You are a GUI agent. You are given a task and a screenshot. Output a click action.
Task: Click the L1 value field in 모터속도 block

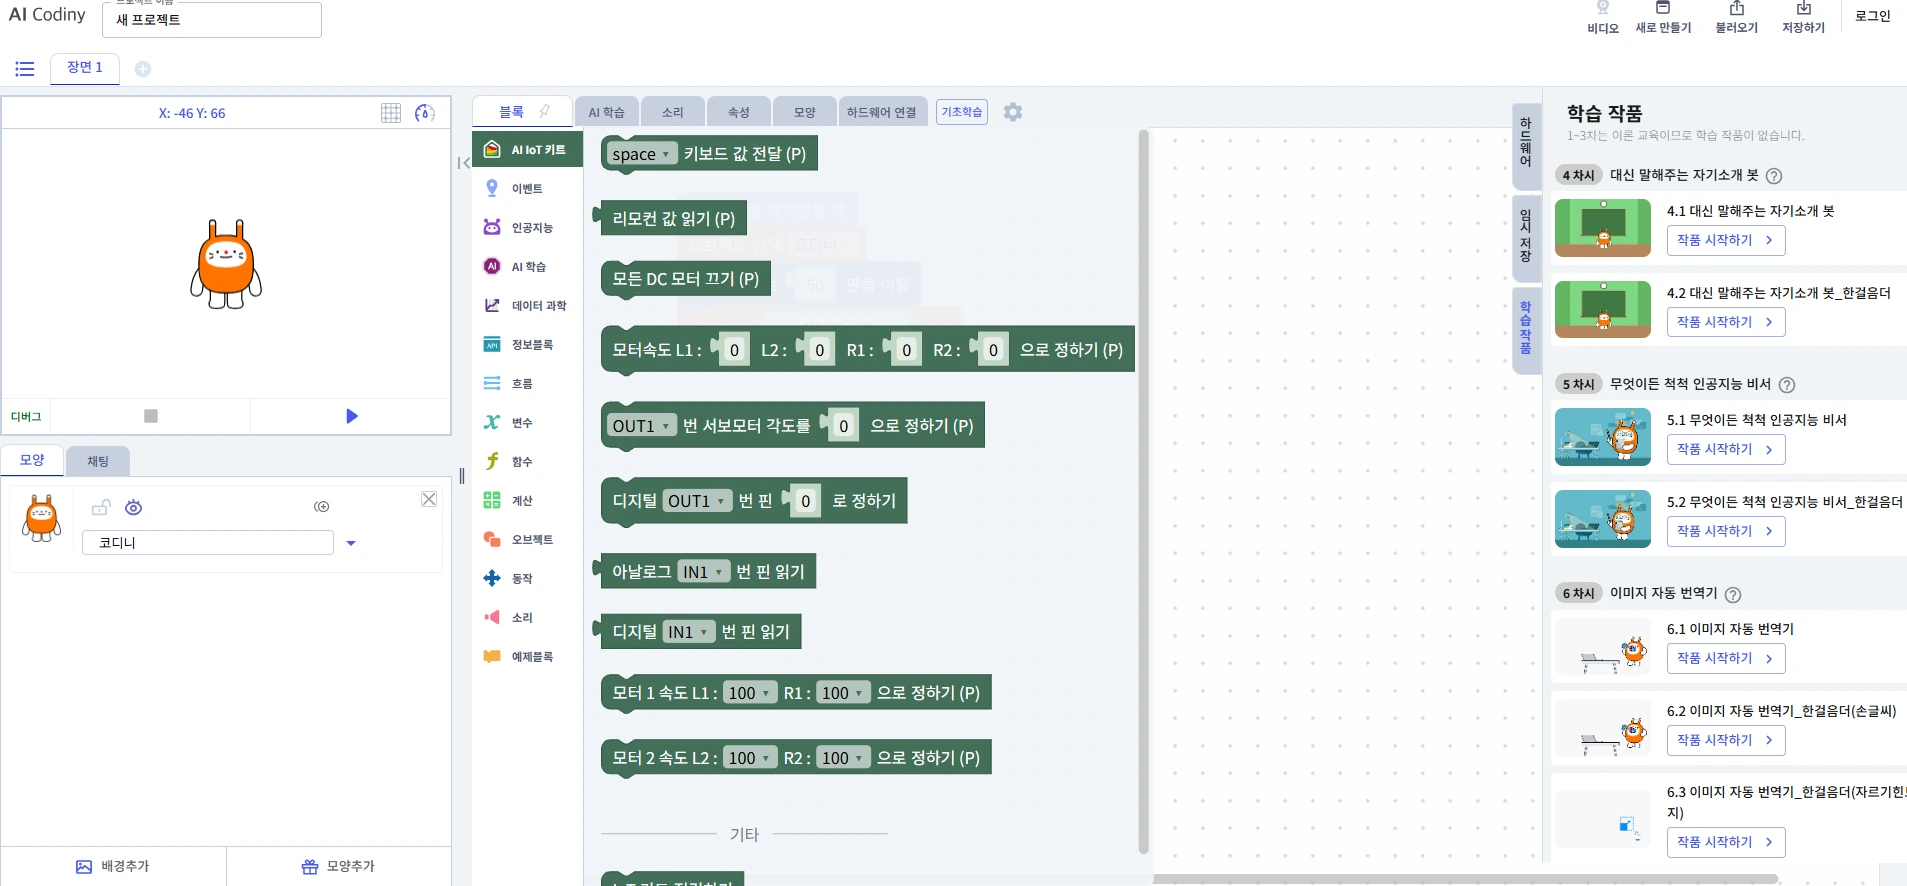pos(734,350)
